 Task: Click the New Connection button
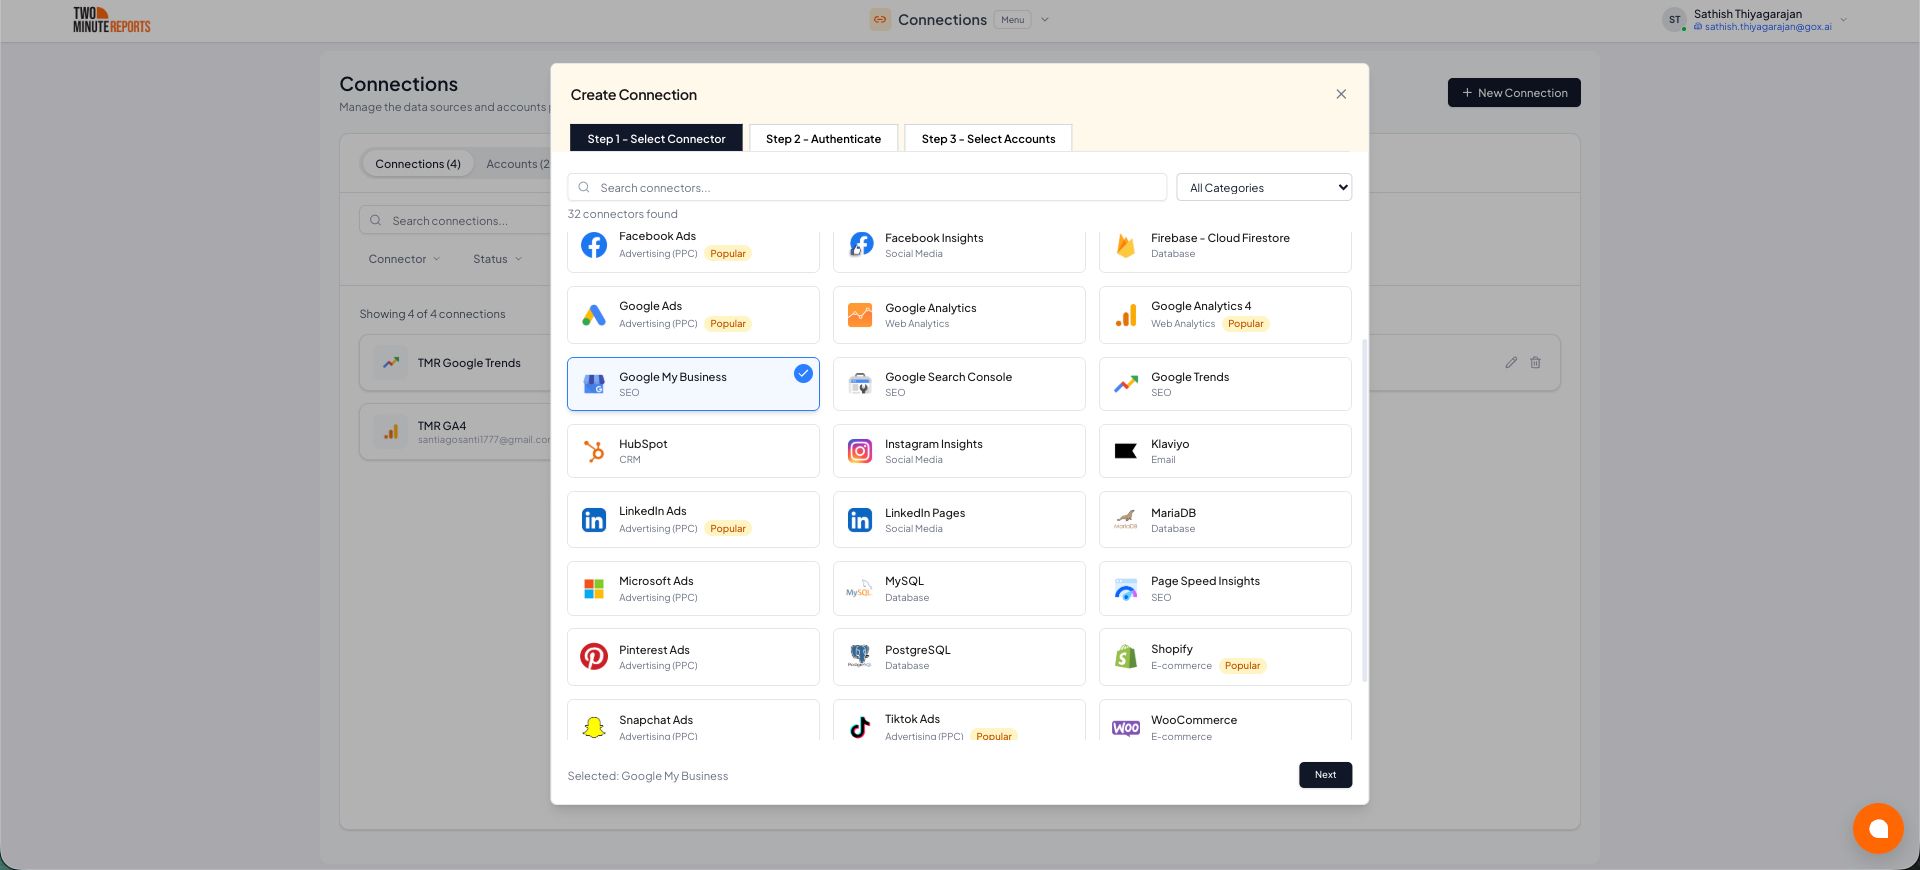coord(1513,93)
